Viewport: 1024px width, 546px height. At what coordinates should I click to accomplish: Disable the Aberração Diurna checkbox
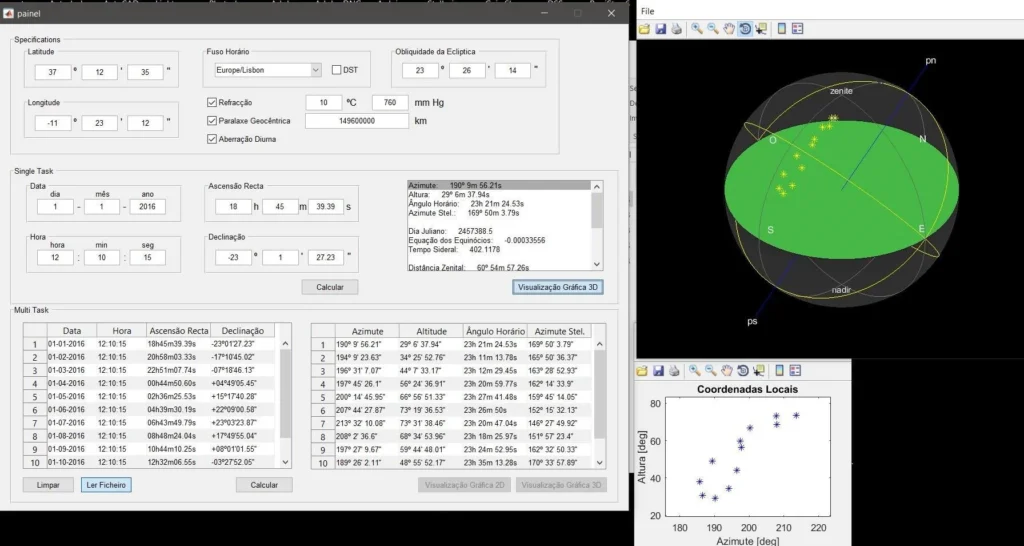click(x=212, y=139)
